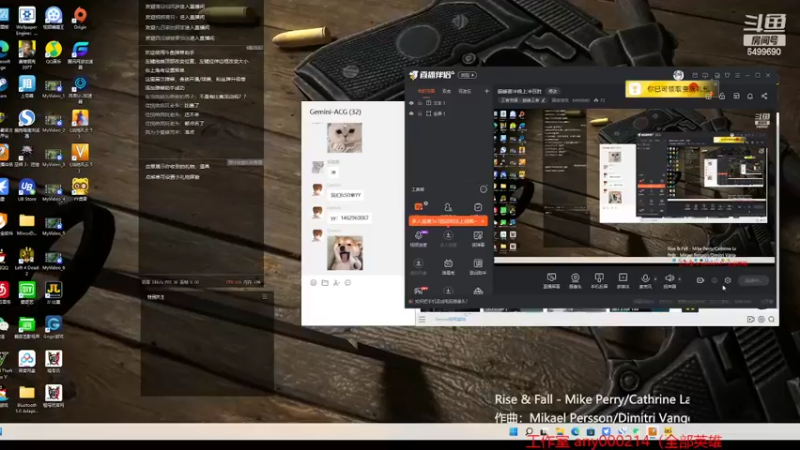Image resolution: width=800 pixels, height=450 pixels.
Task: Click screen capture source button in streaming toolbar
Action: pos(551,280)
